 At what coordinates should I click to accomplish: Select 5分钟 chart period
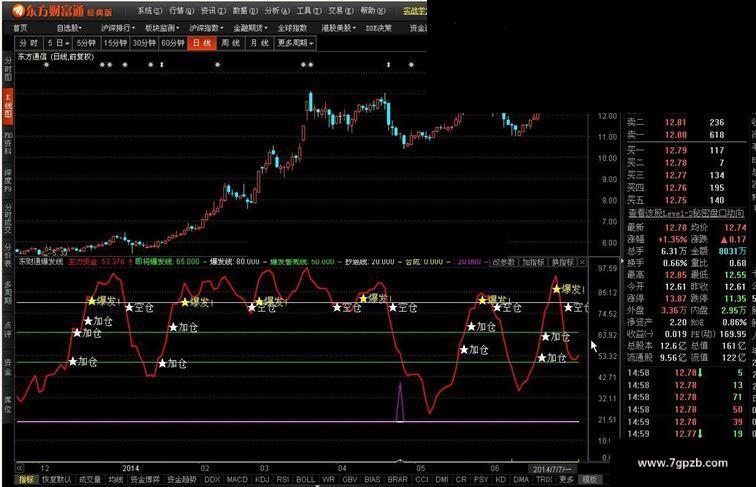[x=86, y=43]
